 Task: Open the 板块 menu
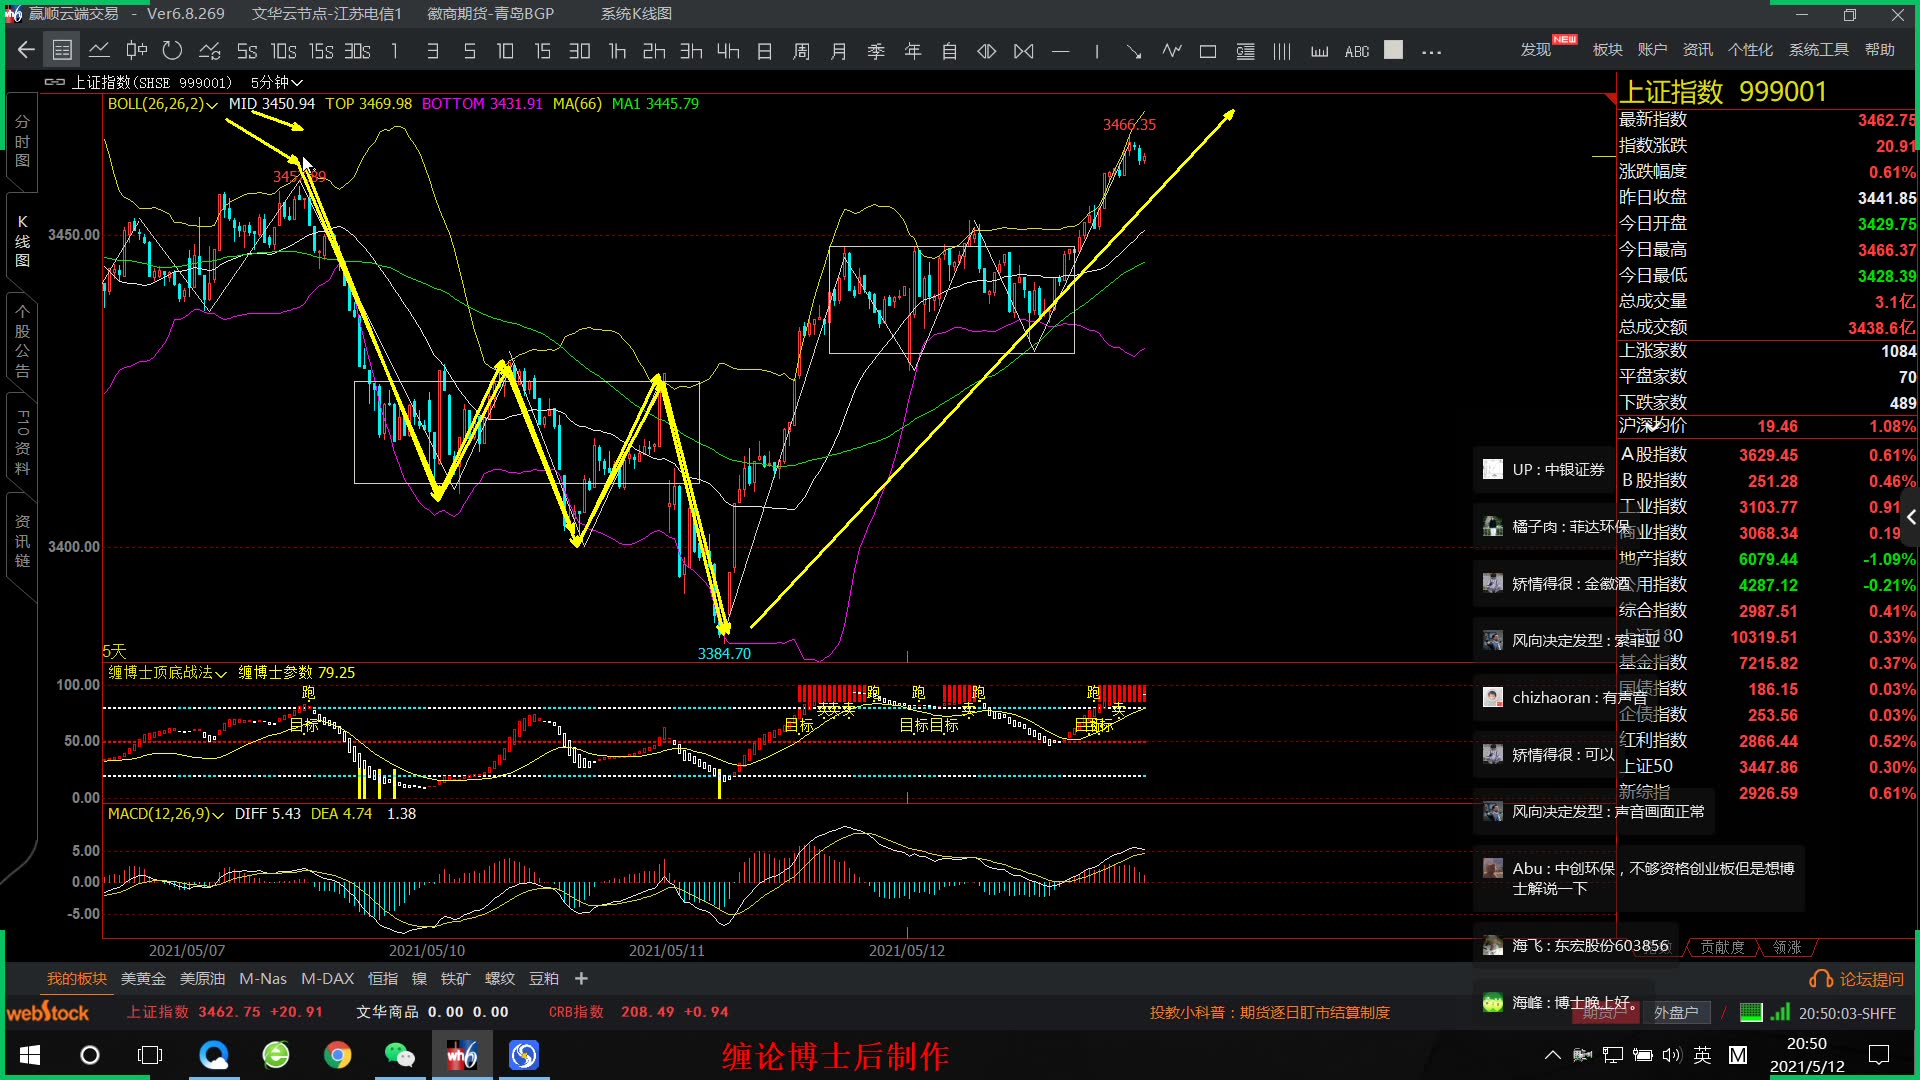click(1607, 49)
